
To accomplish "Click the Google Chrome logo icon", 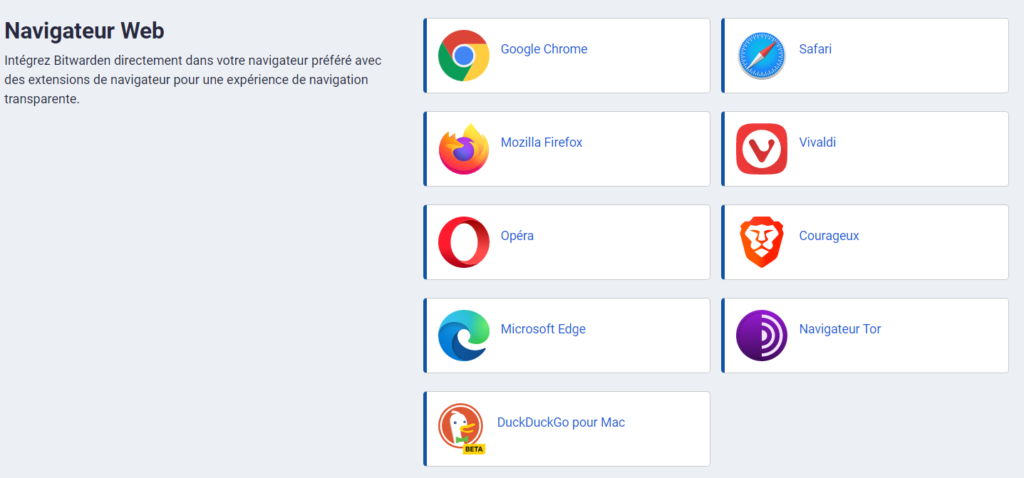I will (463, 56).
